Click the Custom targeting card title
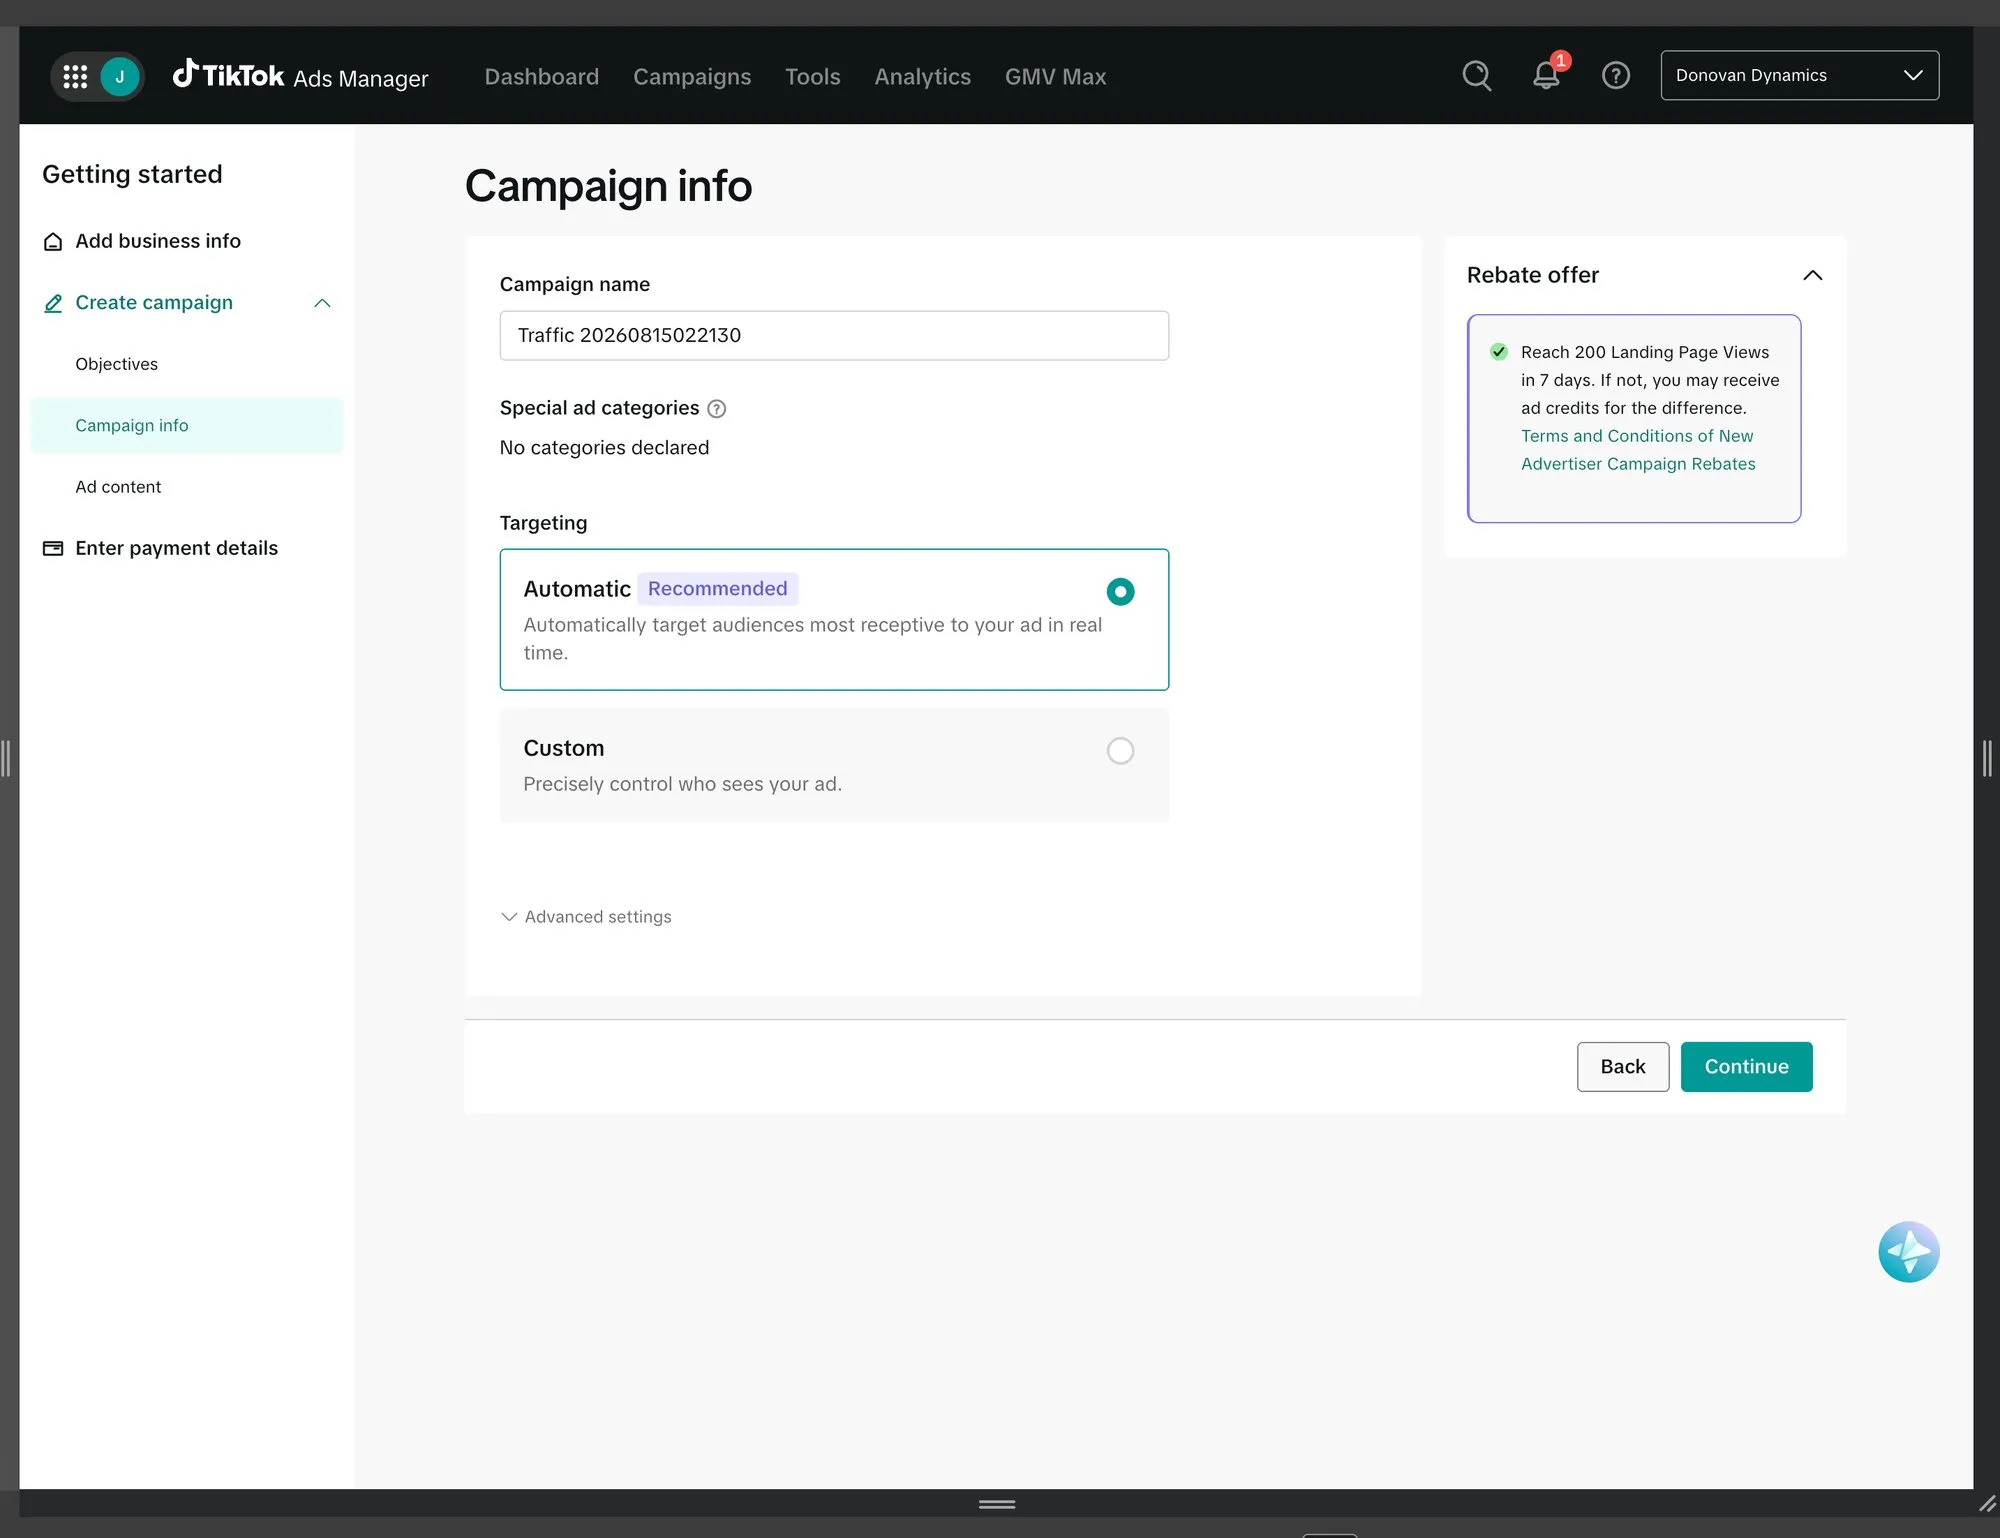2000x1538 pixels. point(564,749)
